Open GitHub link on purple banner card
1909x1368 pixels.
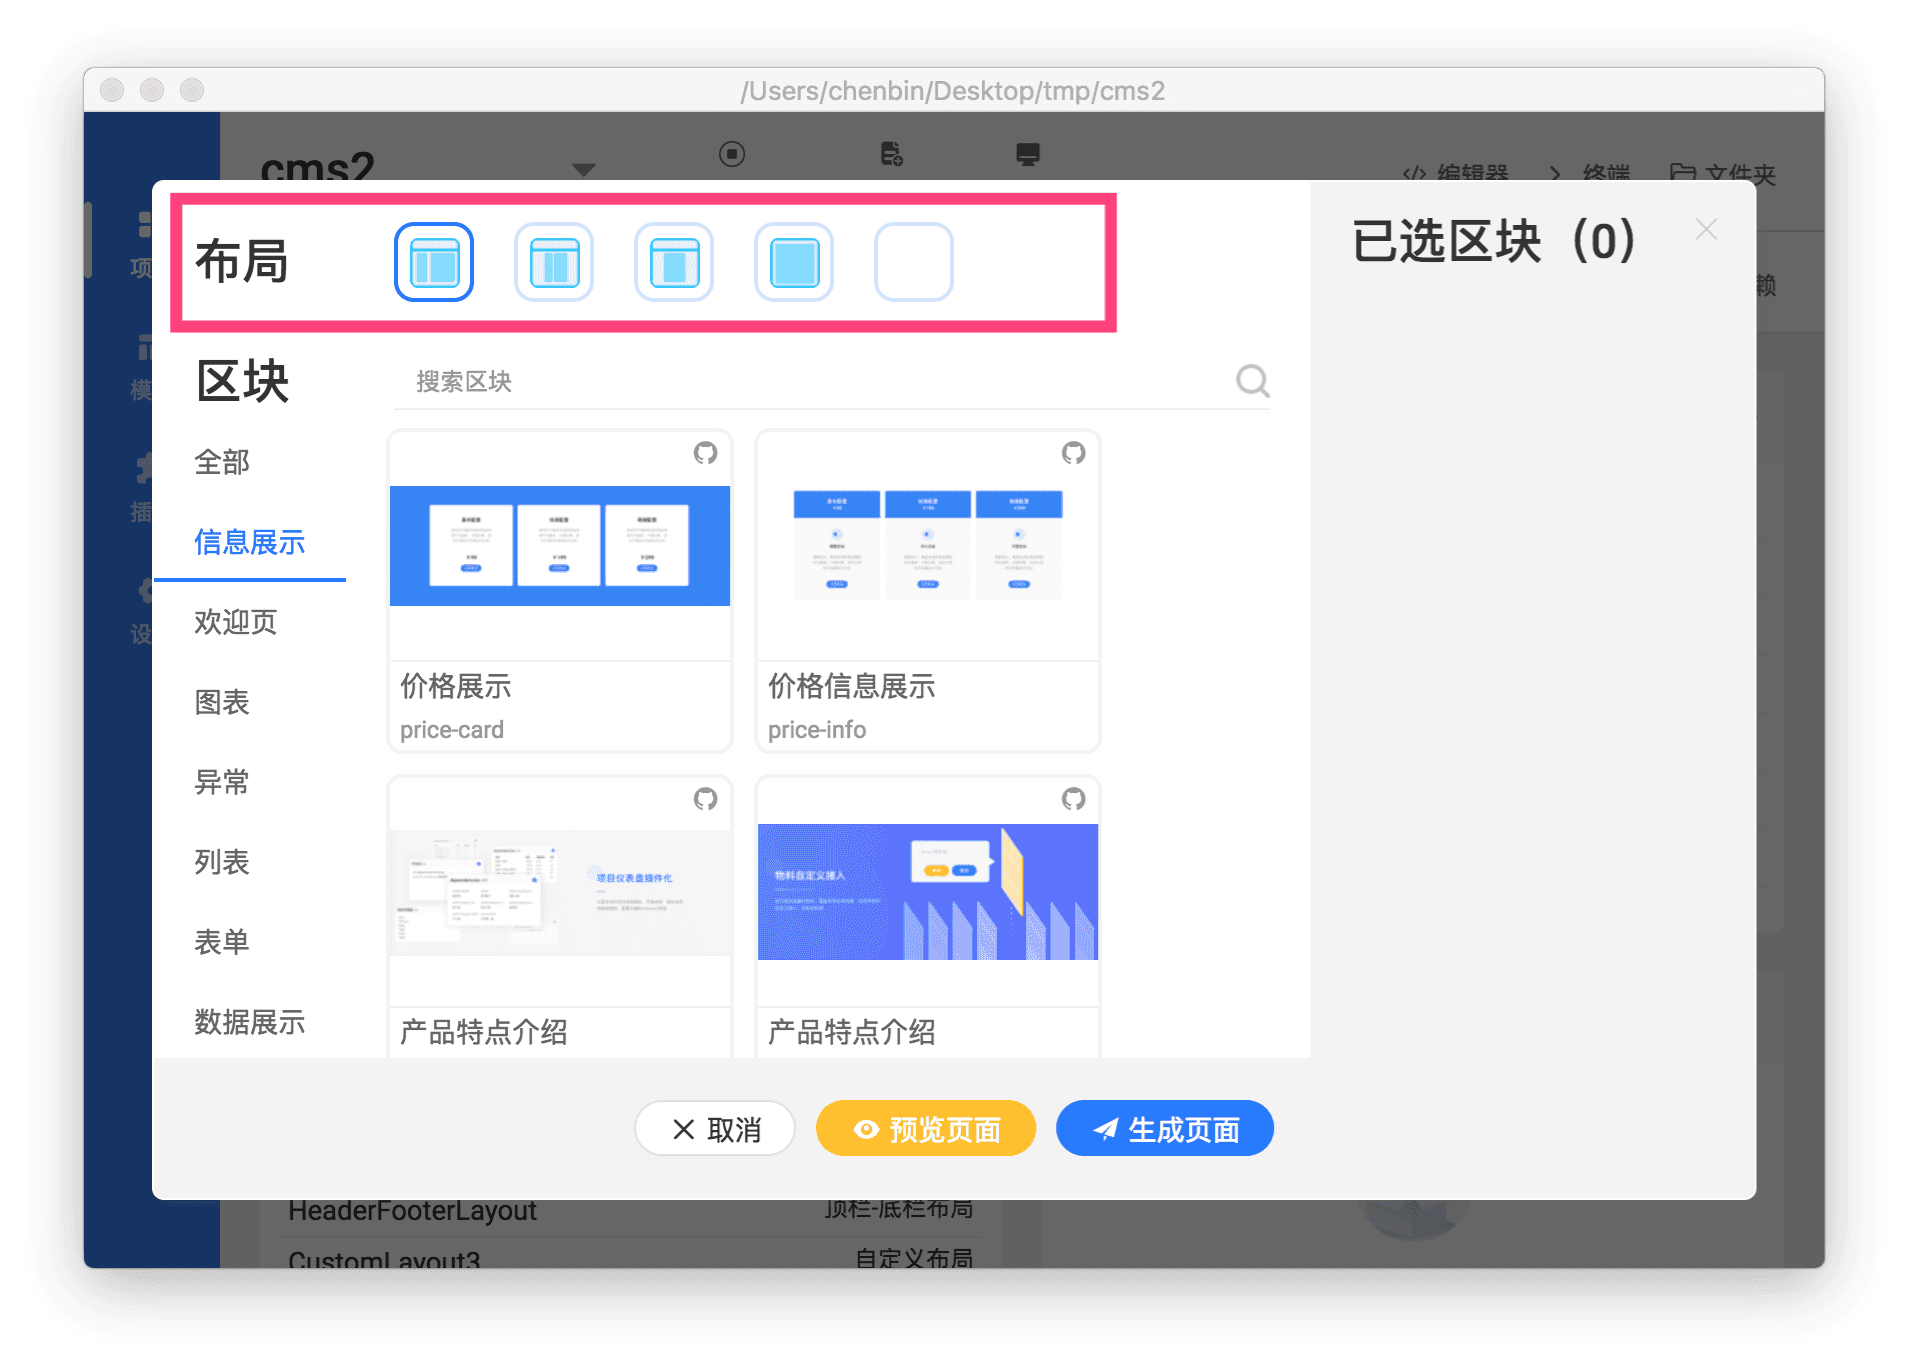tap(1074, 799)
